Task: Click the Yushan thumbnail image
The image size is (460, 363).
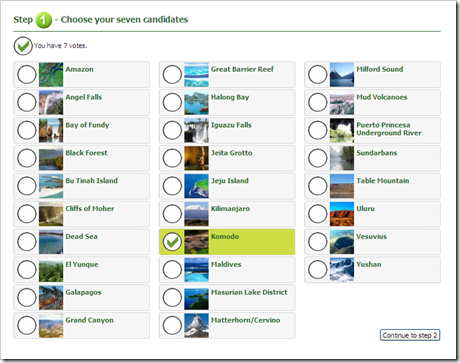Action: (342, 270)
